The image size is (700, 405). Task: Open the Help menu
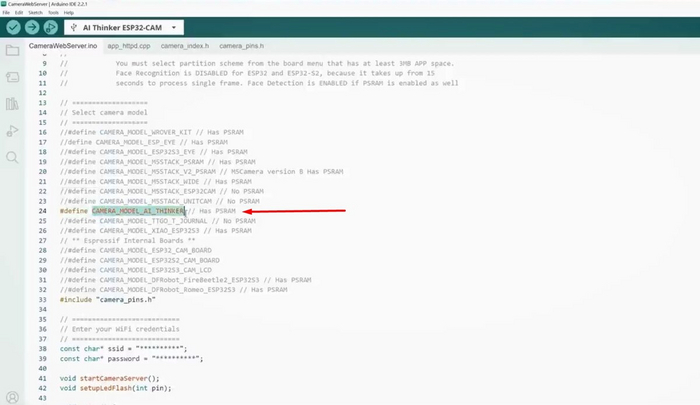coord(69,13)
